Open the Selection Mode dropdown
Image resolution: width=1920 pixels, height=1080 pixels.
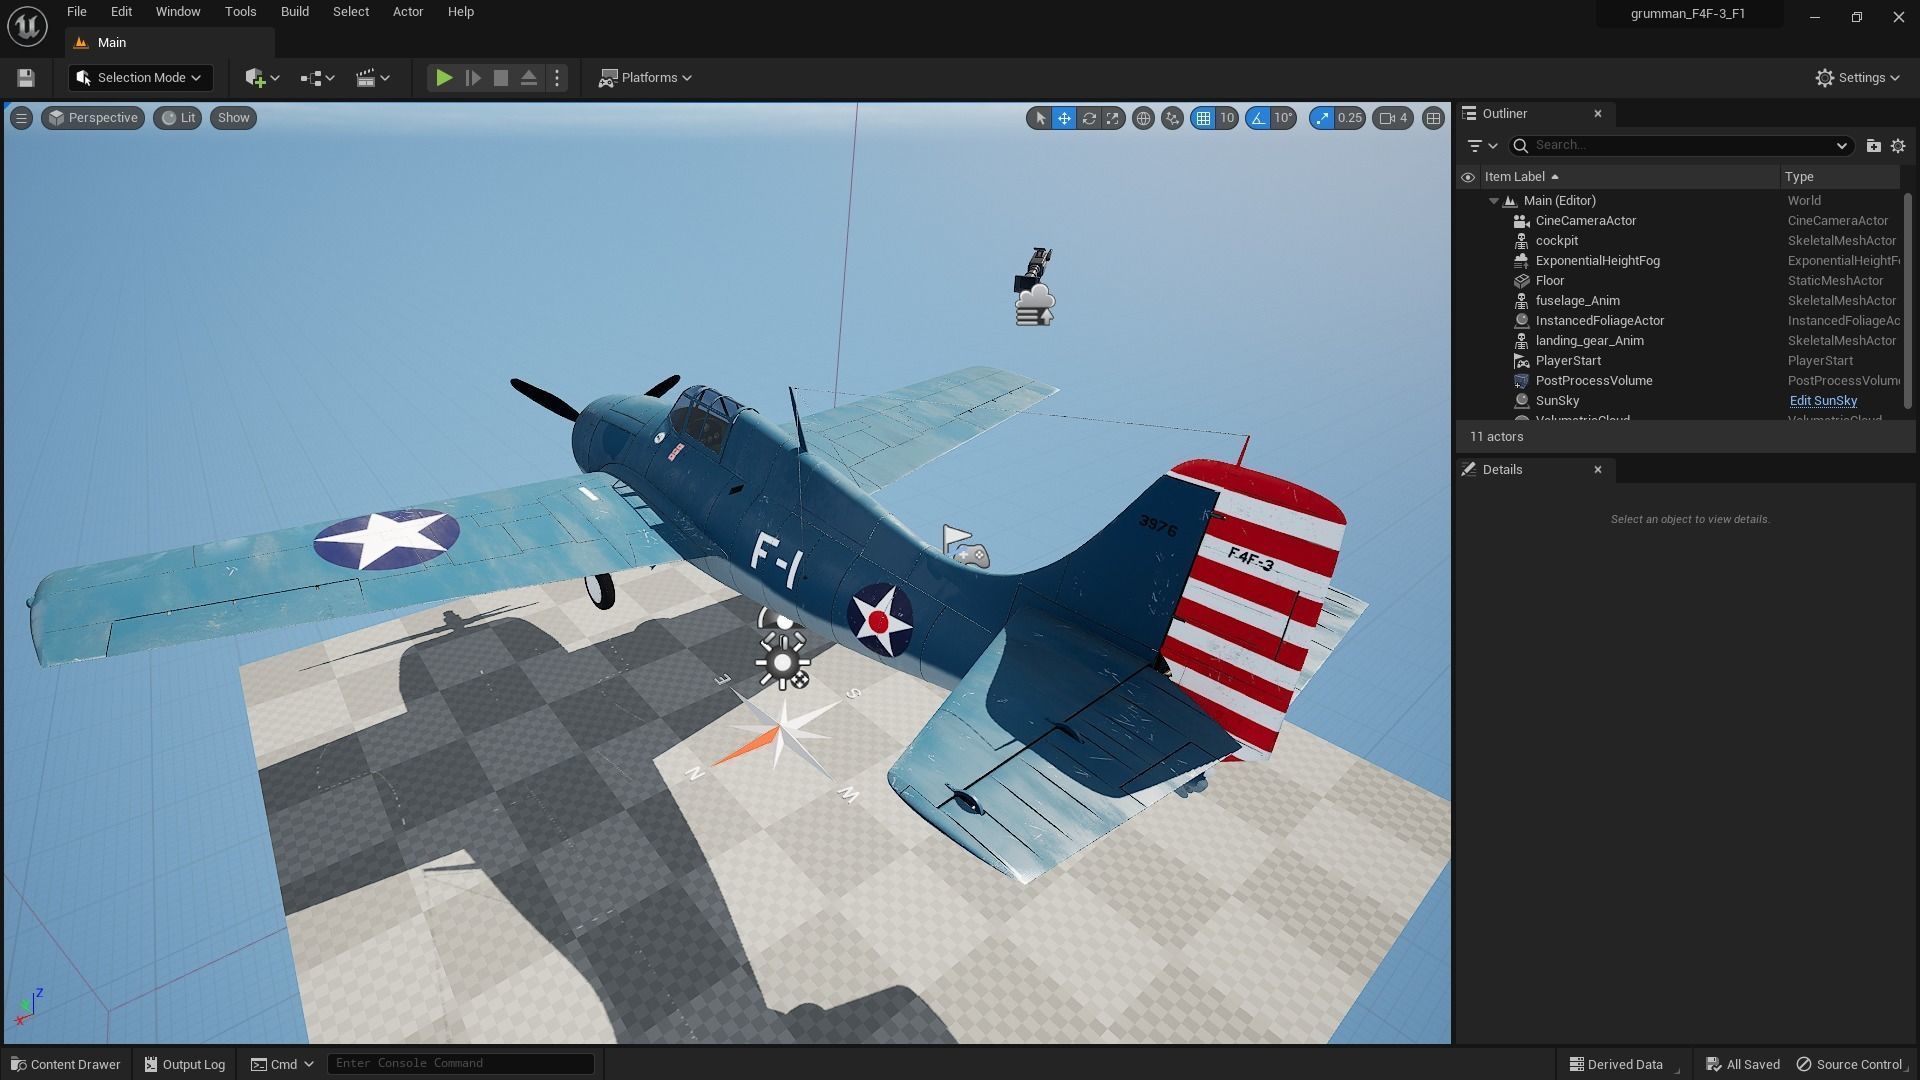click(x=140, y=78)
